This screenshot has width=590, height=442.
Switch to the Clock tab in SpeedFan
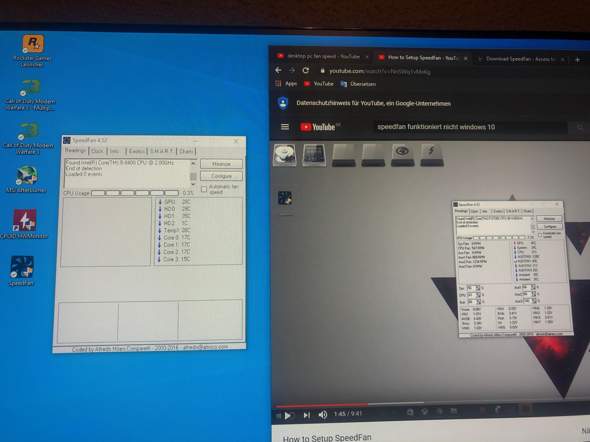(97, 151)
